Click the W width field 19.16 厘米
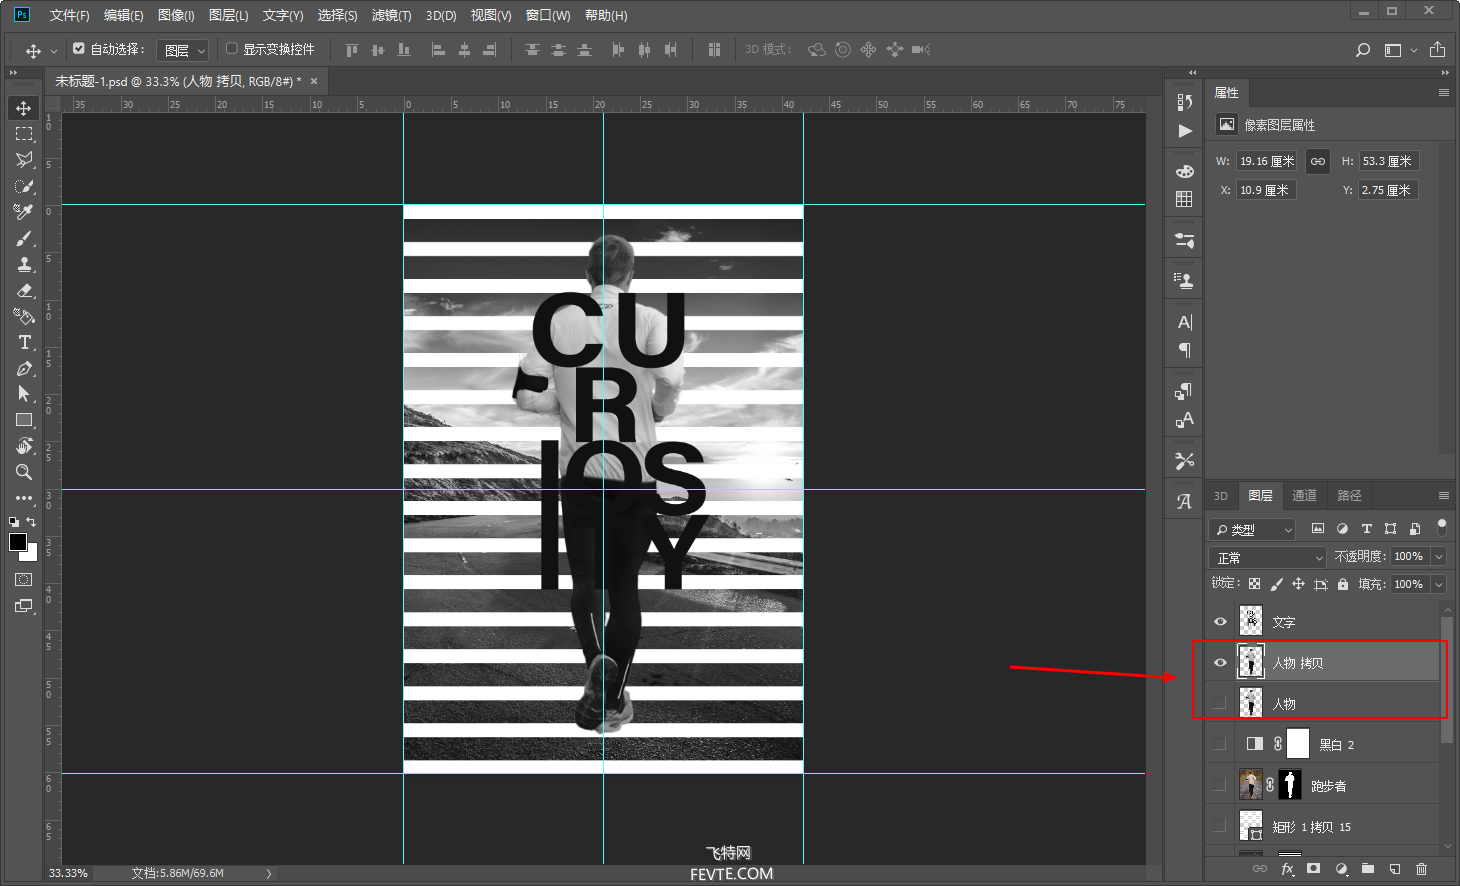The image size is (1460, 886). click(x=1266, y=161)
